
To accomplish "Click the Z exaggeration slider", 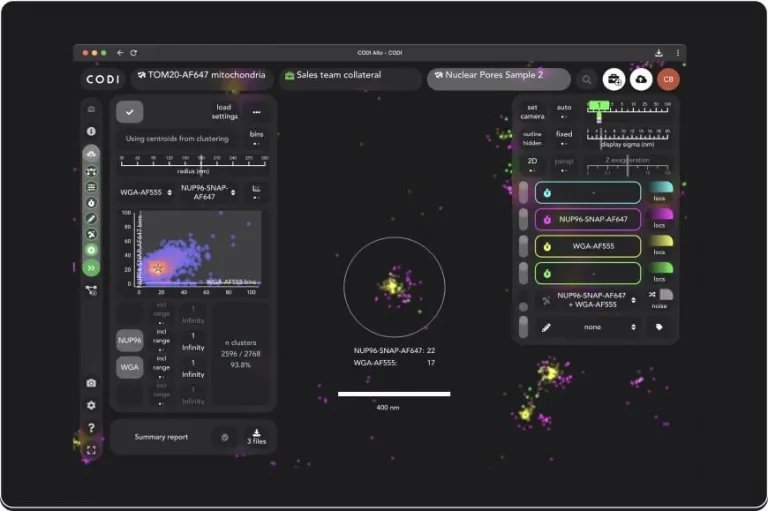I will point(627,166).
